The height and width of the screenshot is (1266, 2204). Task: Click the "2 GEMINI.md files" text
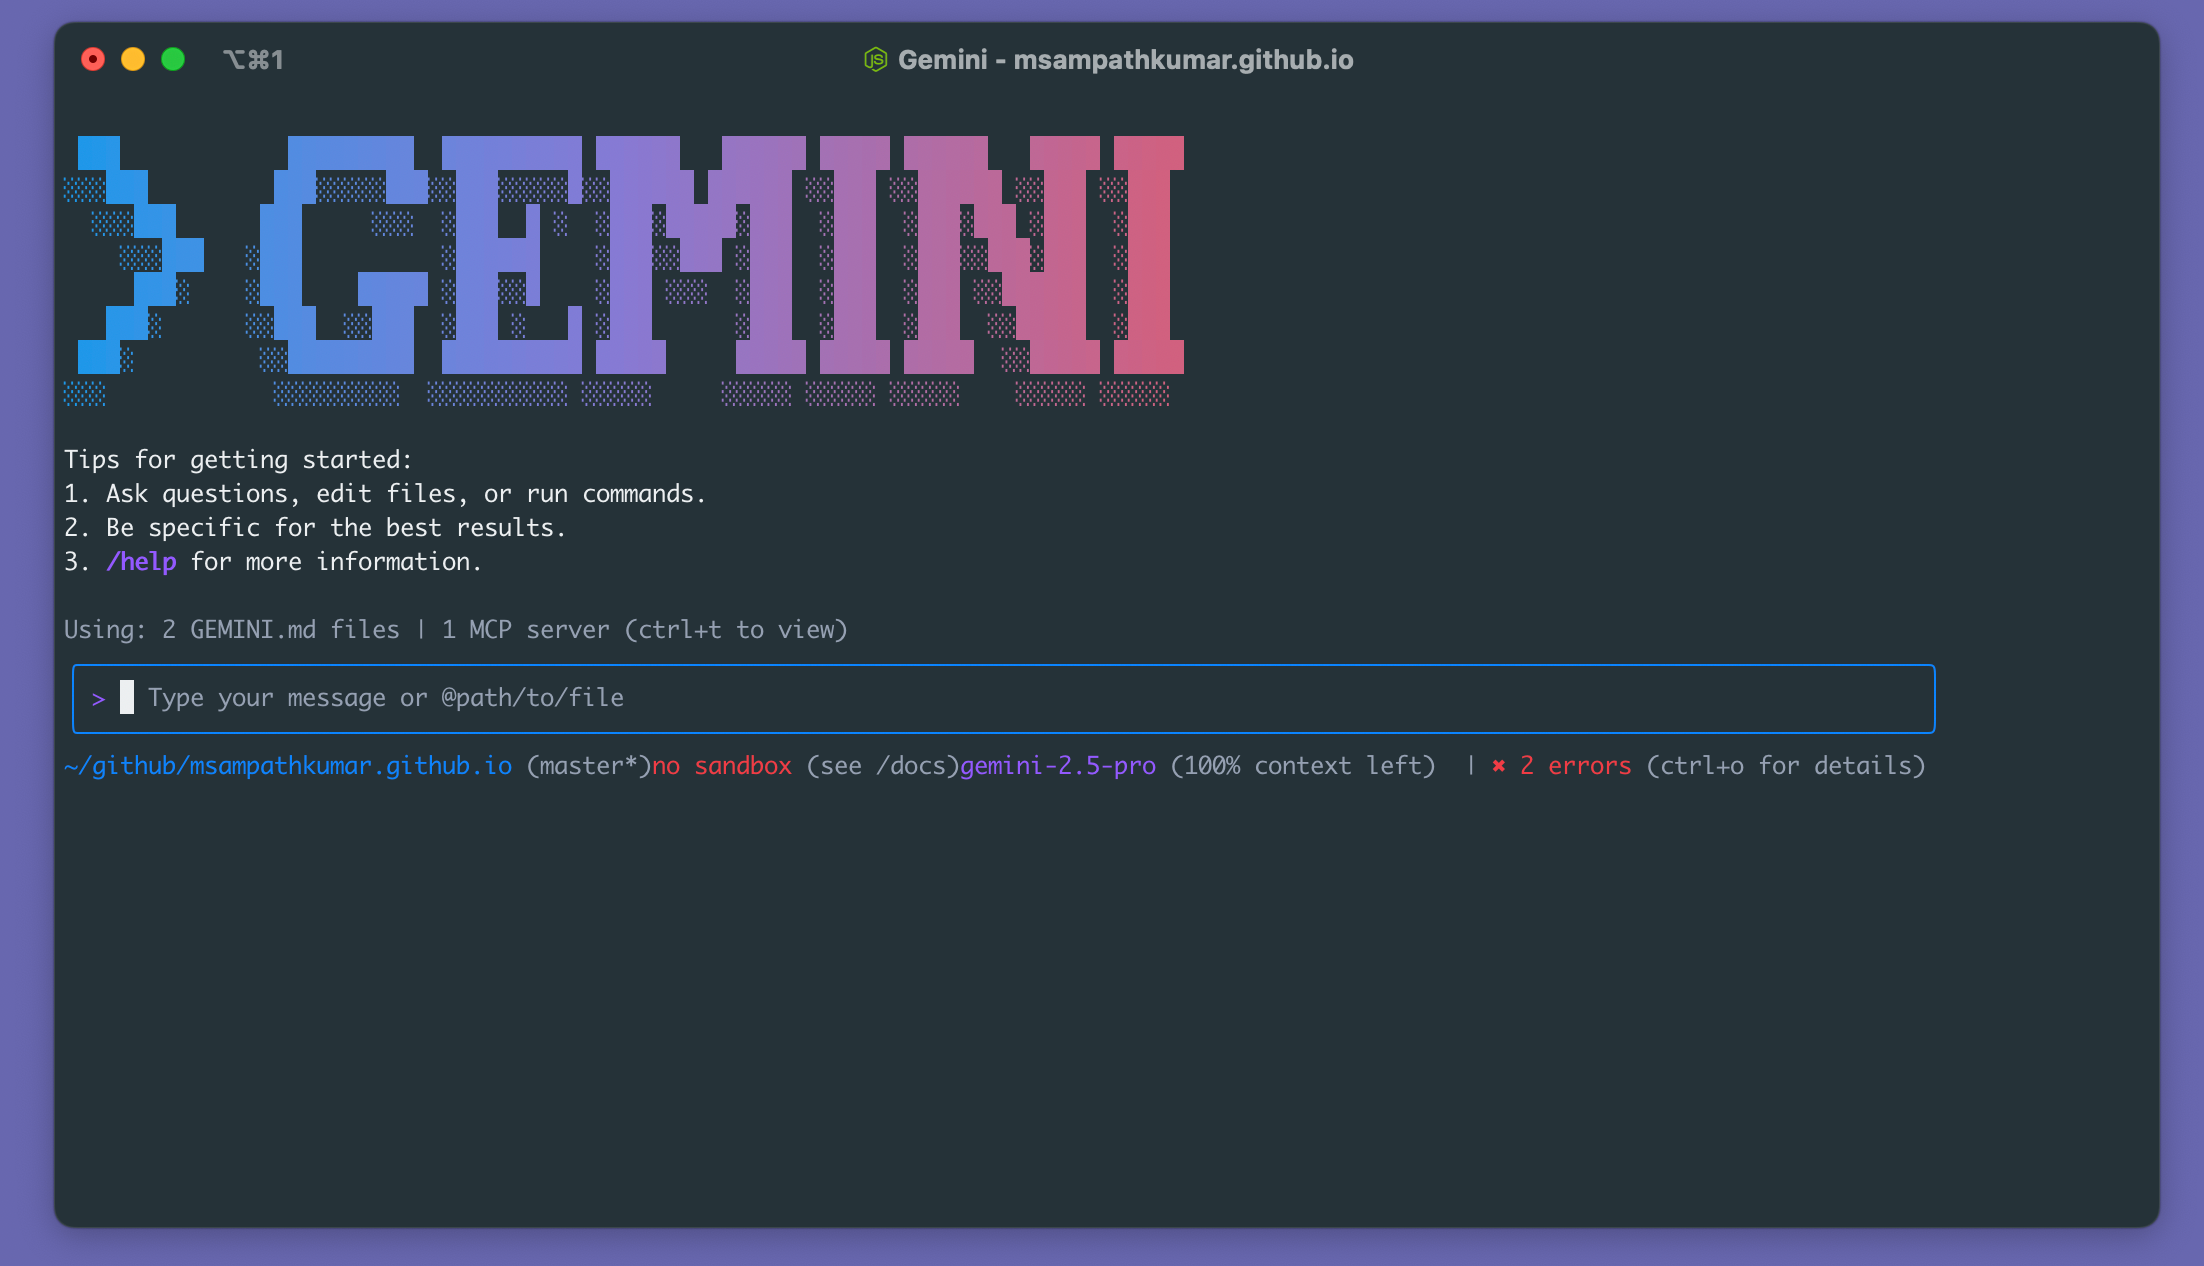(x=280, y=630)
